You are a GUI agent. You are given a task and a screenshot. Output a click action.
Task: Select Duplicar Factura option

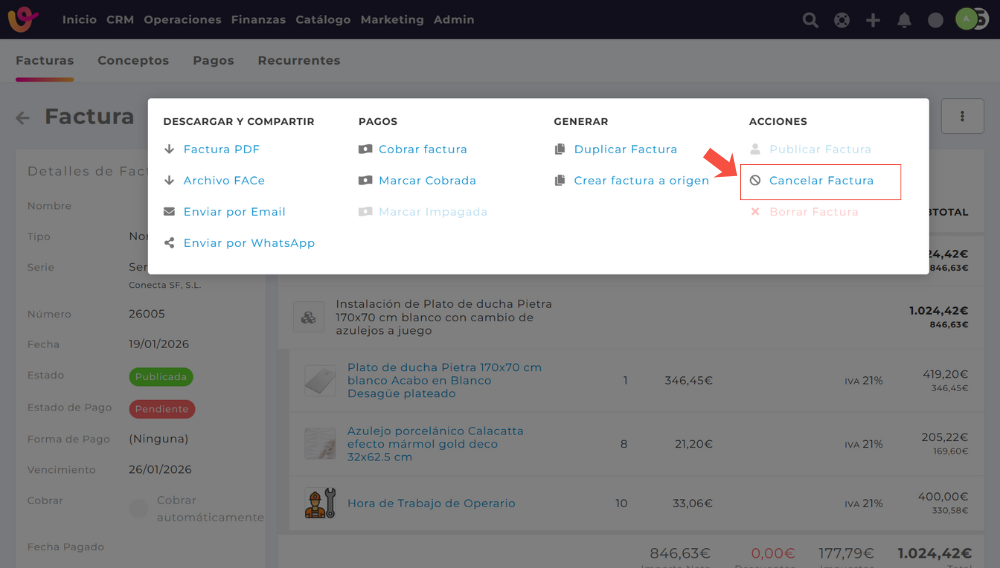625,150
